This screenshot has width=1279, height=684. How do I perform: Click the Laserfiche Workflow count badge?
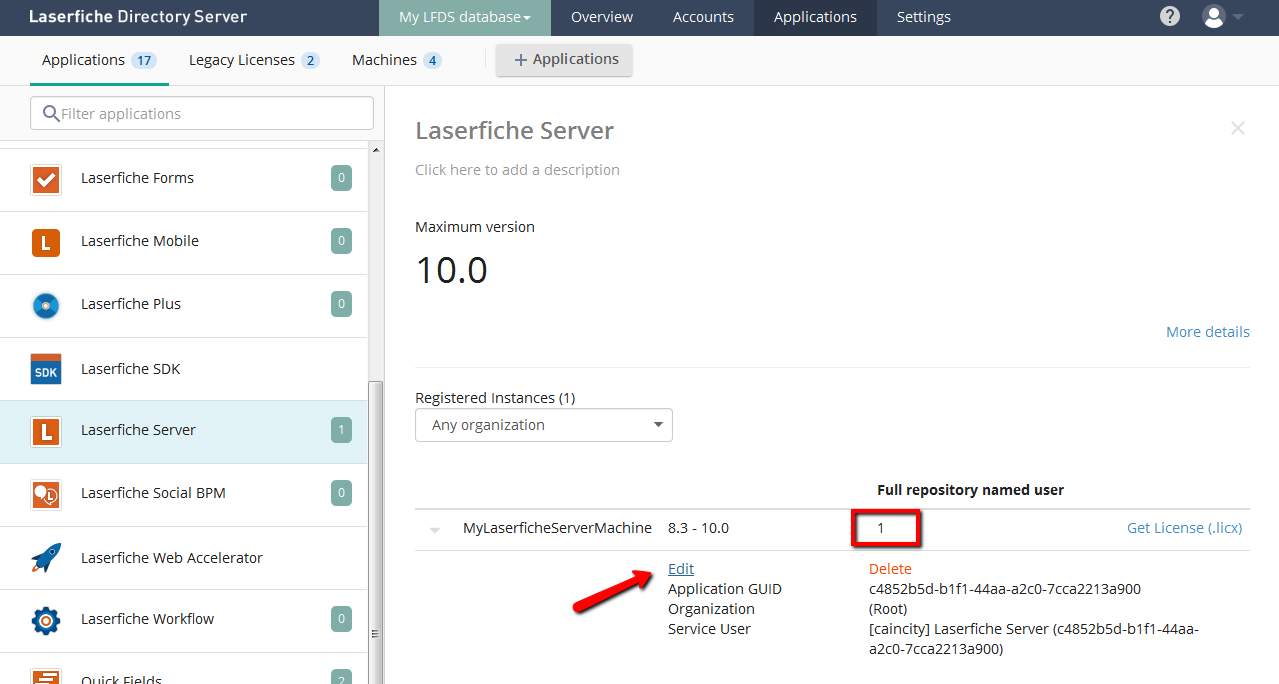(341, 620)
